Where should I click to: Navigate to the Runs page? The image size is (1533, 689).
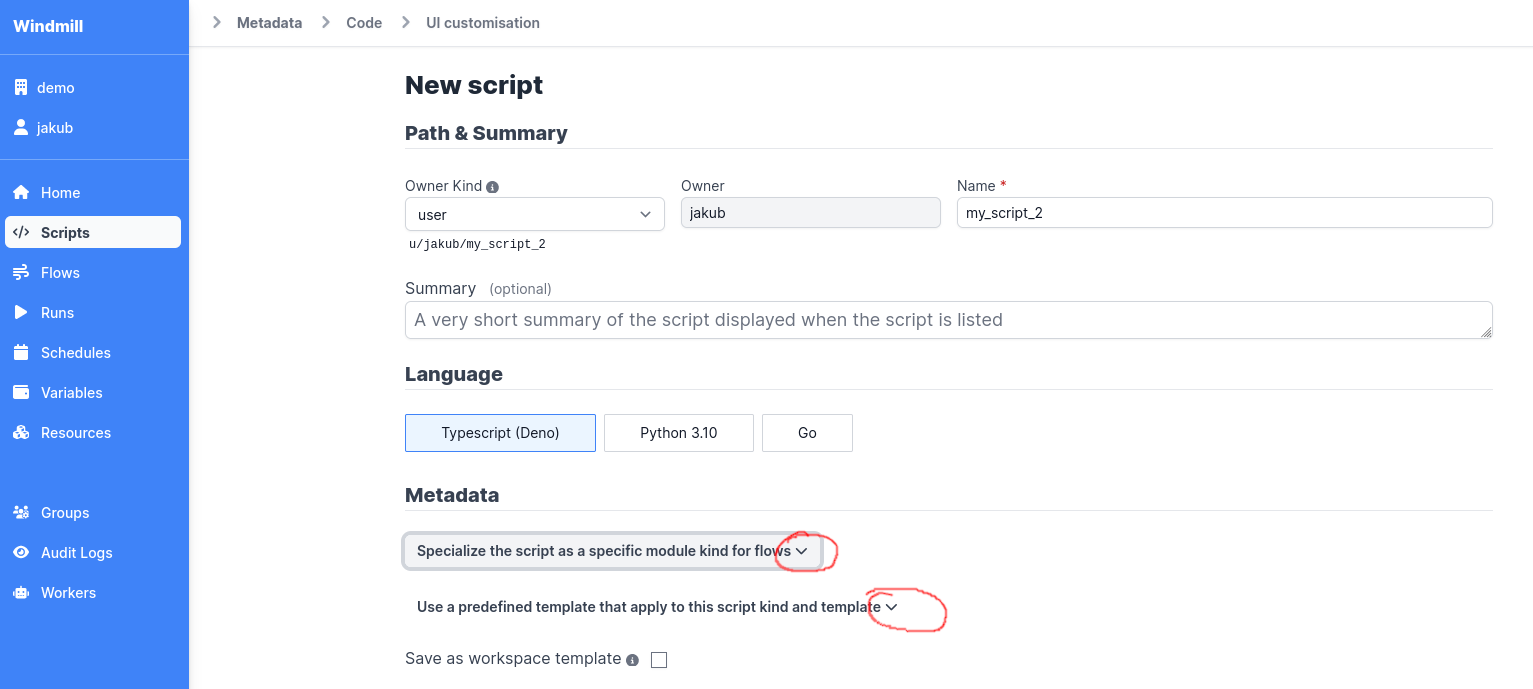coord(58,312)
